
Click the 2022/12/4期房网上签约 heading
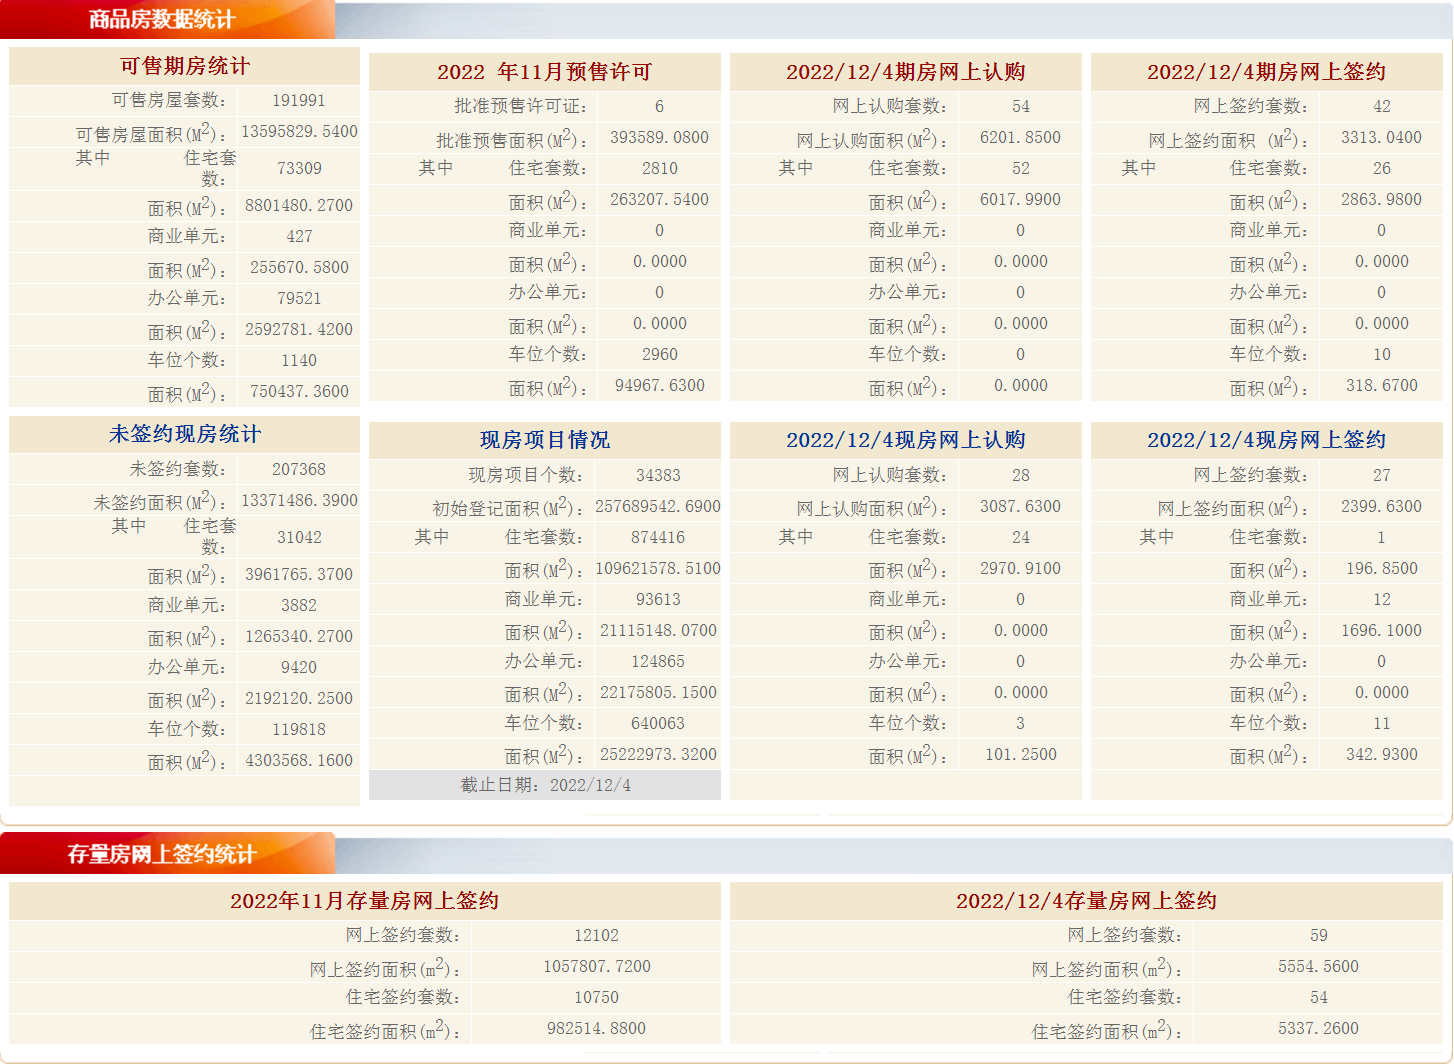tap(1267, 72)
